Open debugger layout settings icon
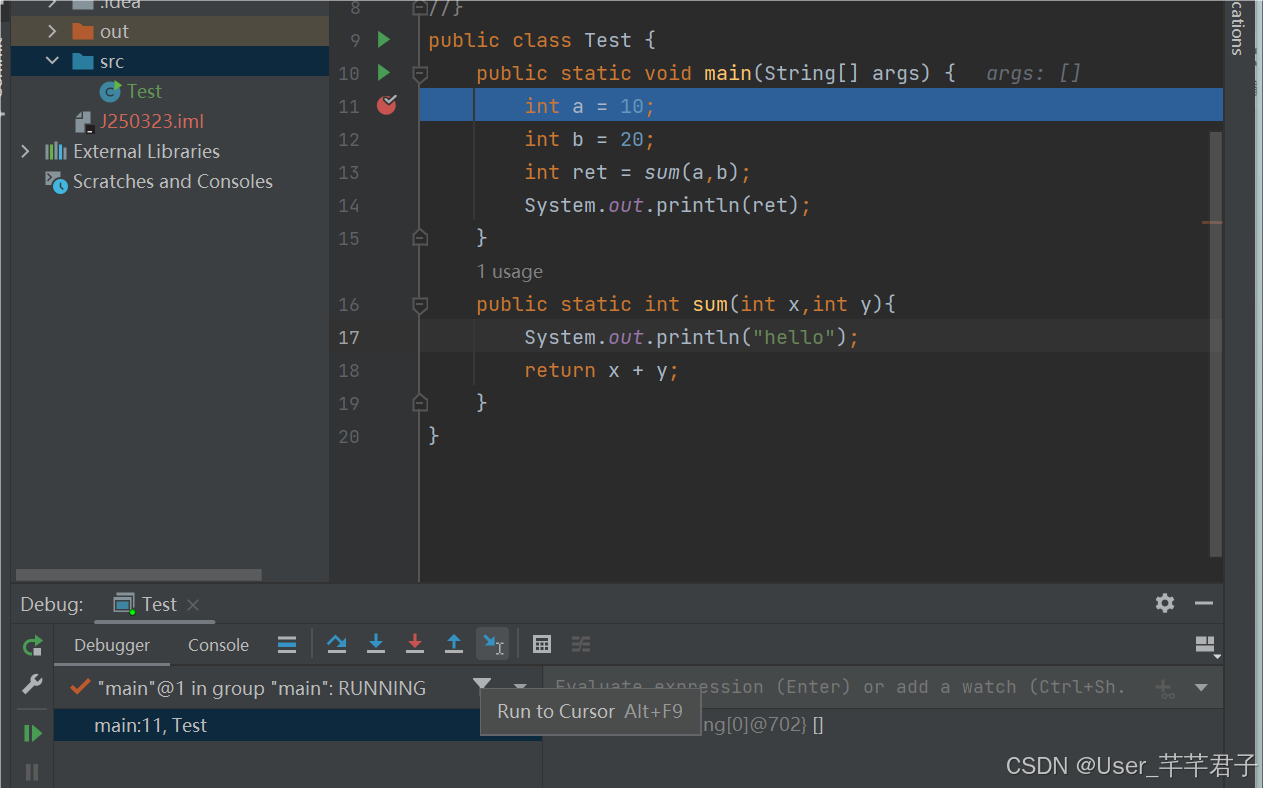Screen dimensions: 1263x788 pos(1207,646)
